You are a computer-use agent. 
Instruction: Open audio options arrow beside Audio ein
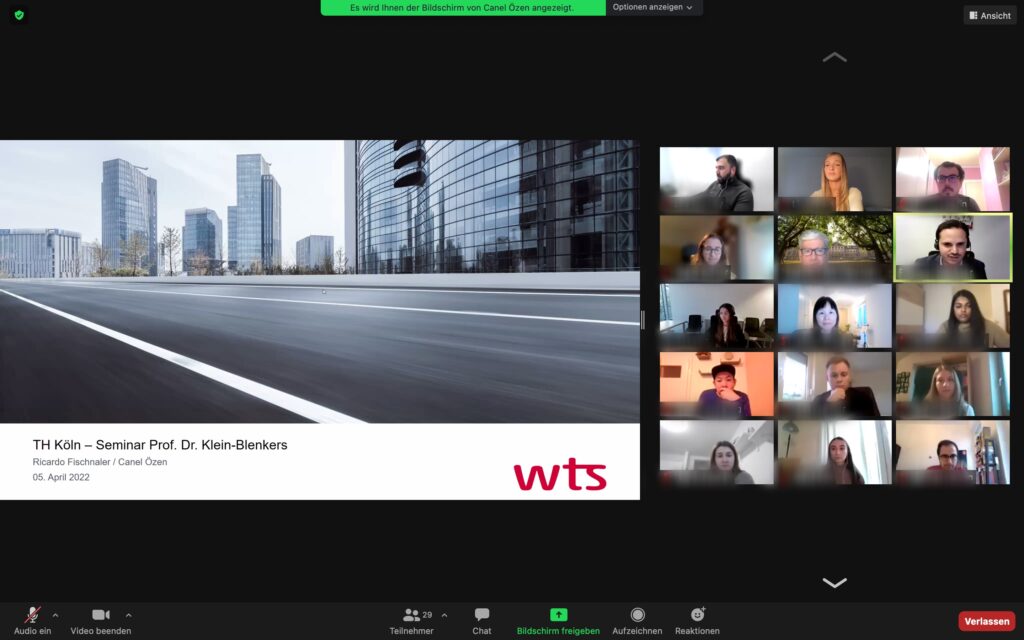click(x=55, y=615)
